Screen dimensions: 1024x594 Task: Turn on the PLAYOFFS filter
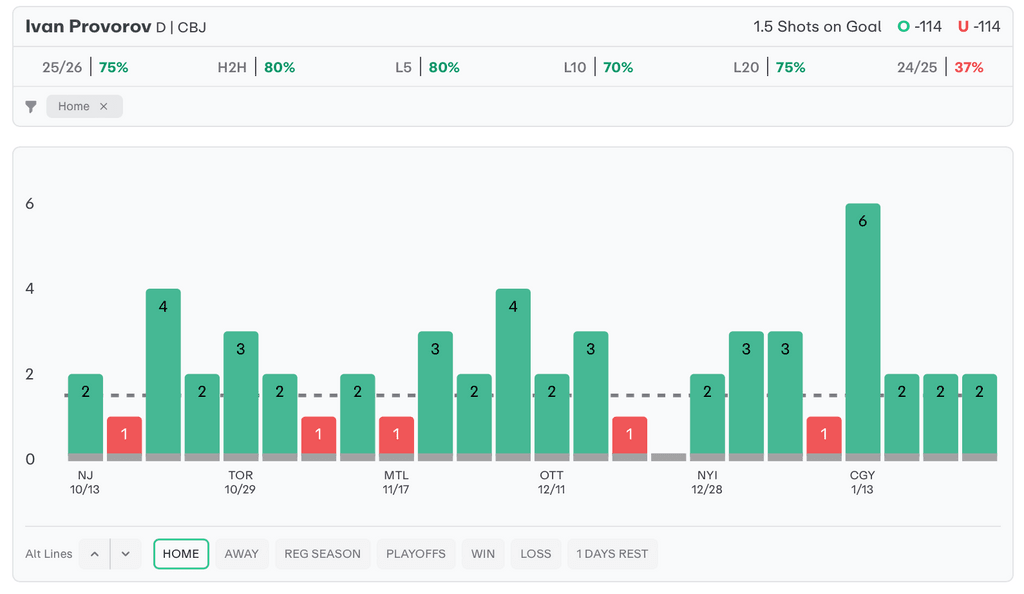tap(416, 554)
